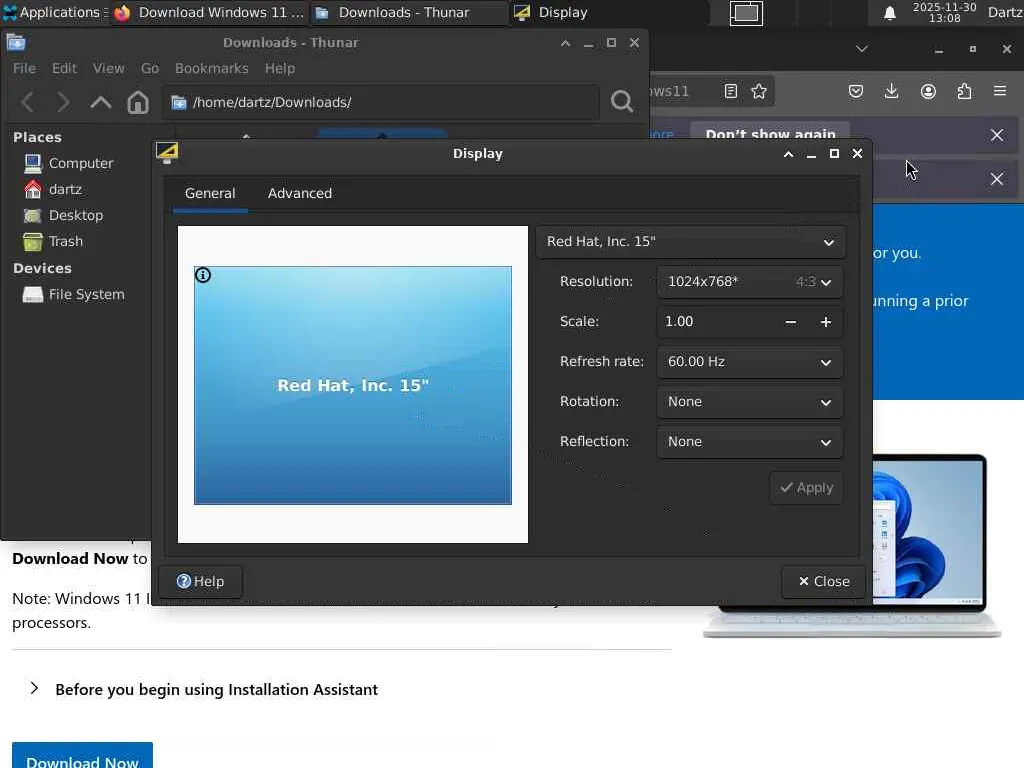Open the Go menu in Thunar
This screenshot has width=1024, height=768.
point(150,68)
